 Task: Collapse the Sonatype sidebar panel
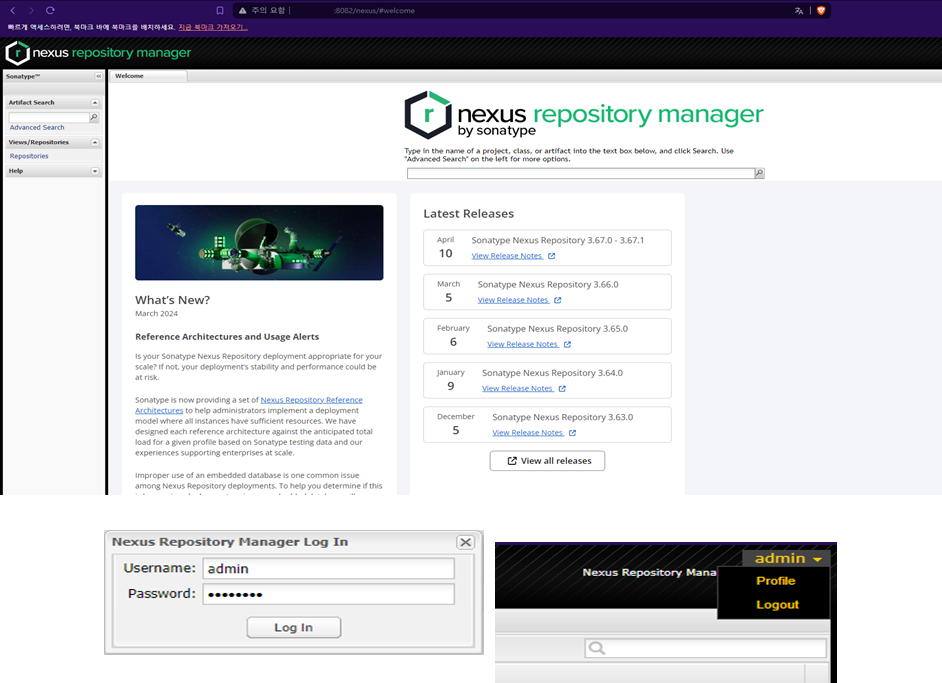click(99, 76)
